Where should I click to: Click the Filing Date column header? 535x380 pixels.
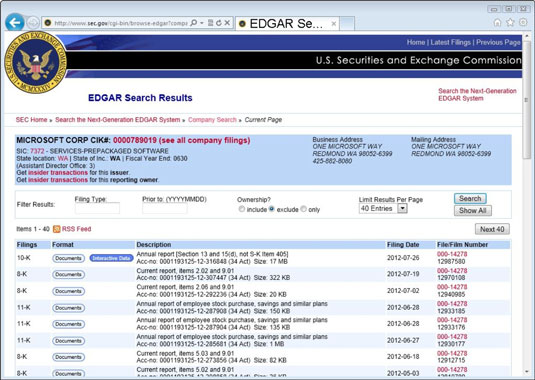(403, 245)
